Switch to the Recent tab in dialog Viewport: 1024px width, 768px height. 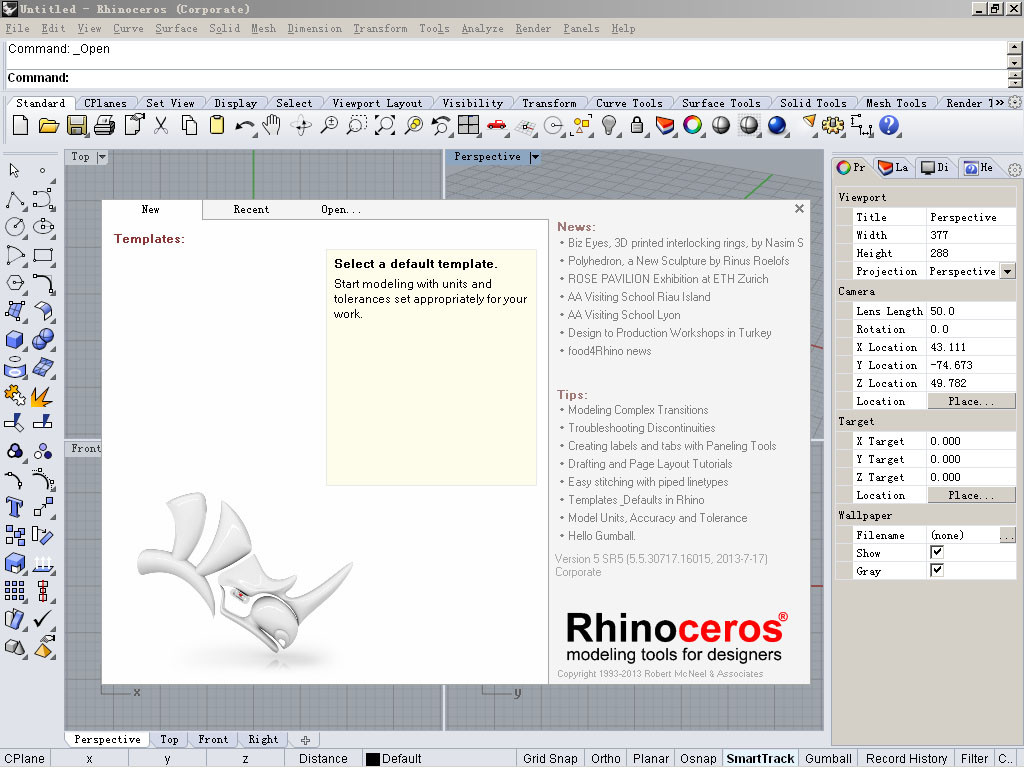pyautogui.click(x=251, y=210)
